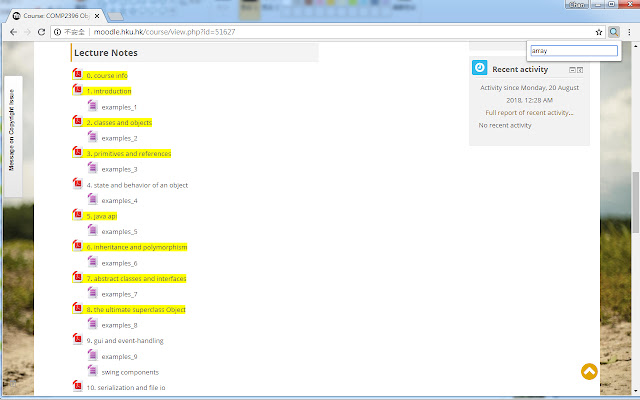Reload the page with refresh icon
The width and height of the screenshot is (640, 400).
[x=41, y=32]
